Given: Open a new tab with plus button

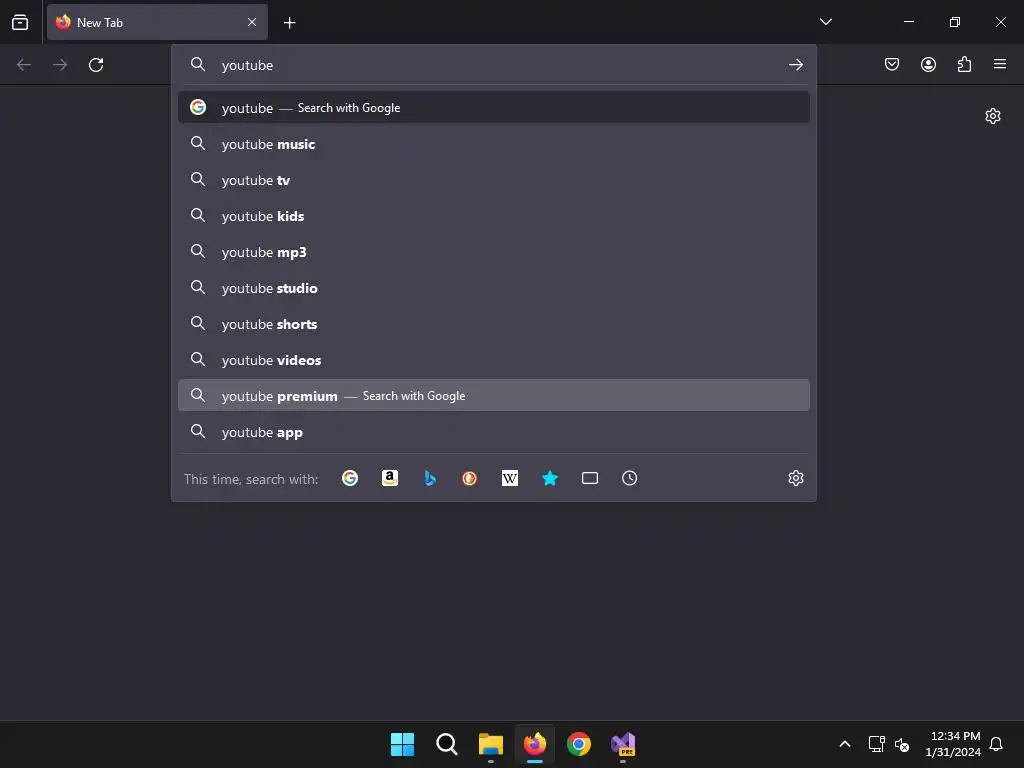Looking at the screenshot, I should click(289, 23).
